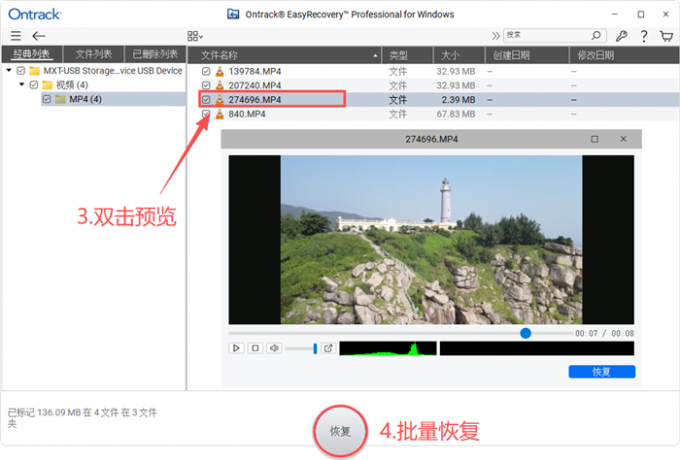Screen dimensions: 680x460
Task: Switch to the 经典列表 tab
Action: 32,55
